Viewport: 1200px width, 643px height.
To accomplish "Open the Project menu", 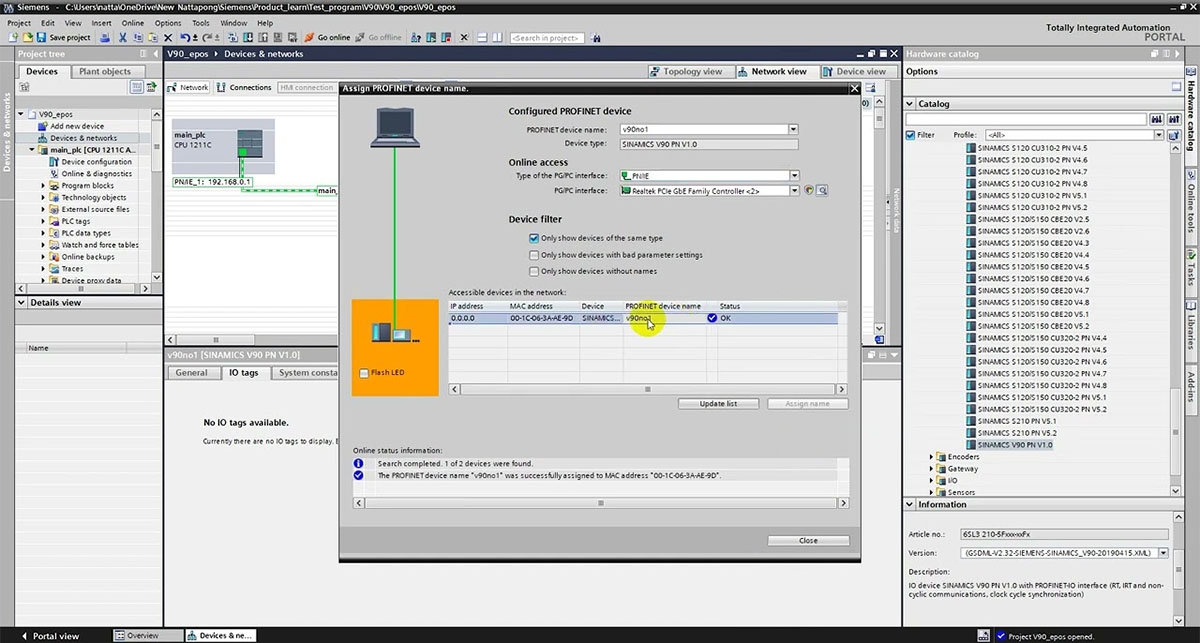I will (19, 22).
